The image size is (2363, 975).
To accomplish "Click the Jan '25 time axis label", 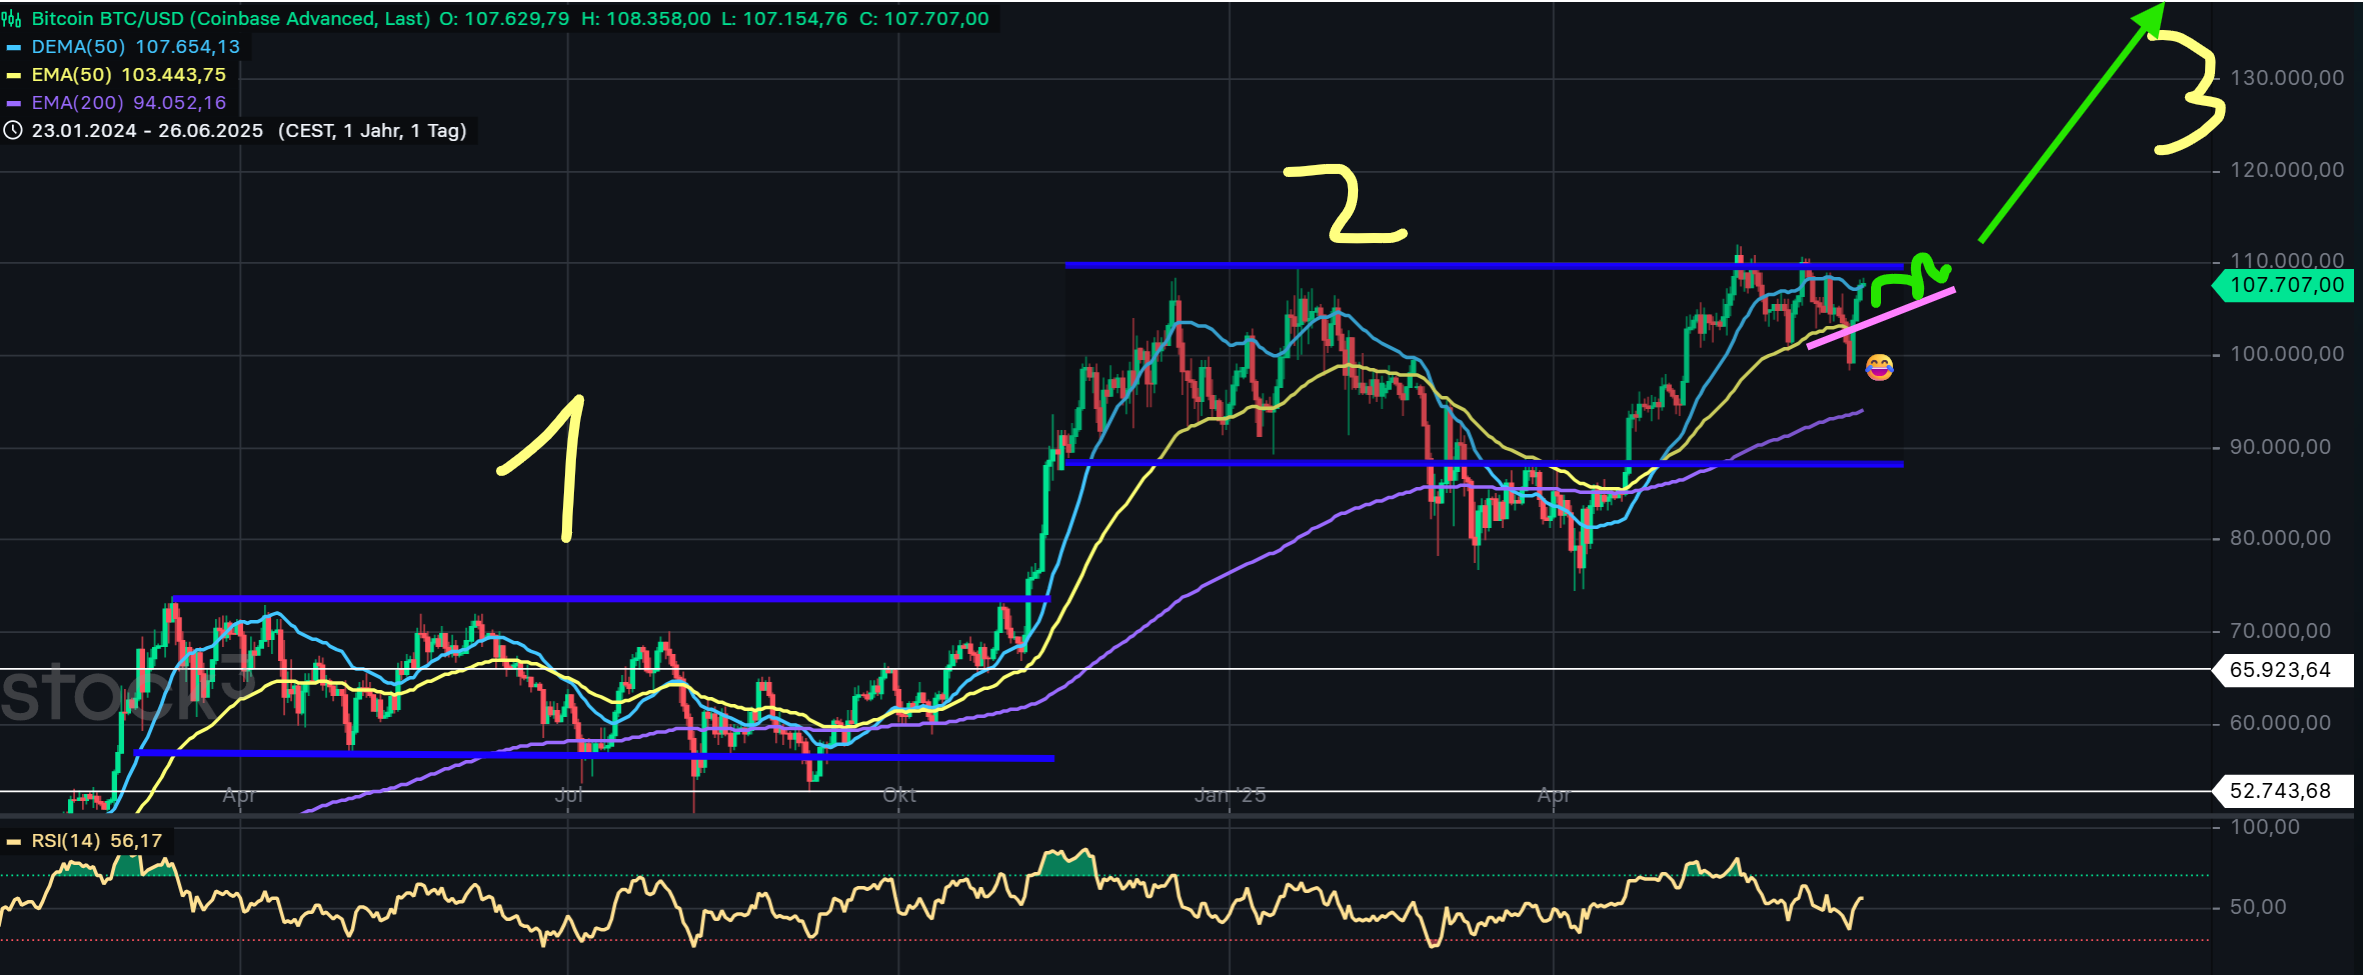I will [1230, 795].
